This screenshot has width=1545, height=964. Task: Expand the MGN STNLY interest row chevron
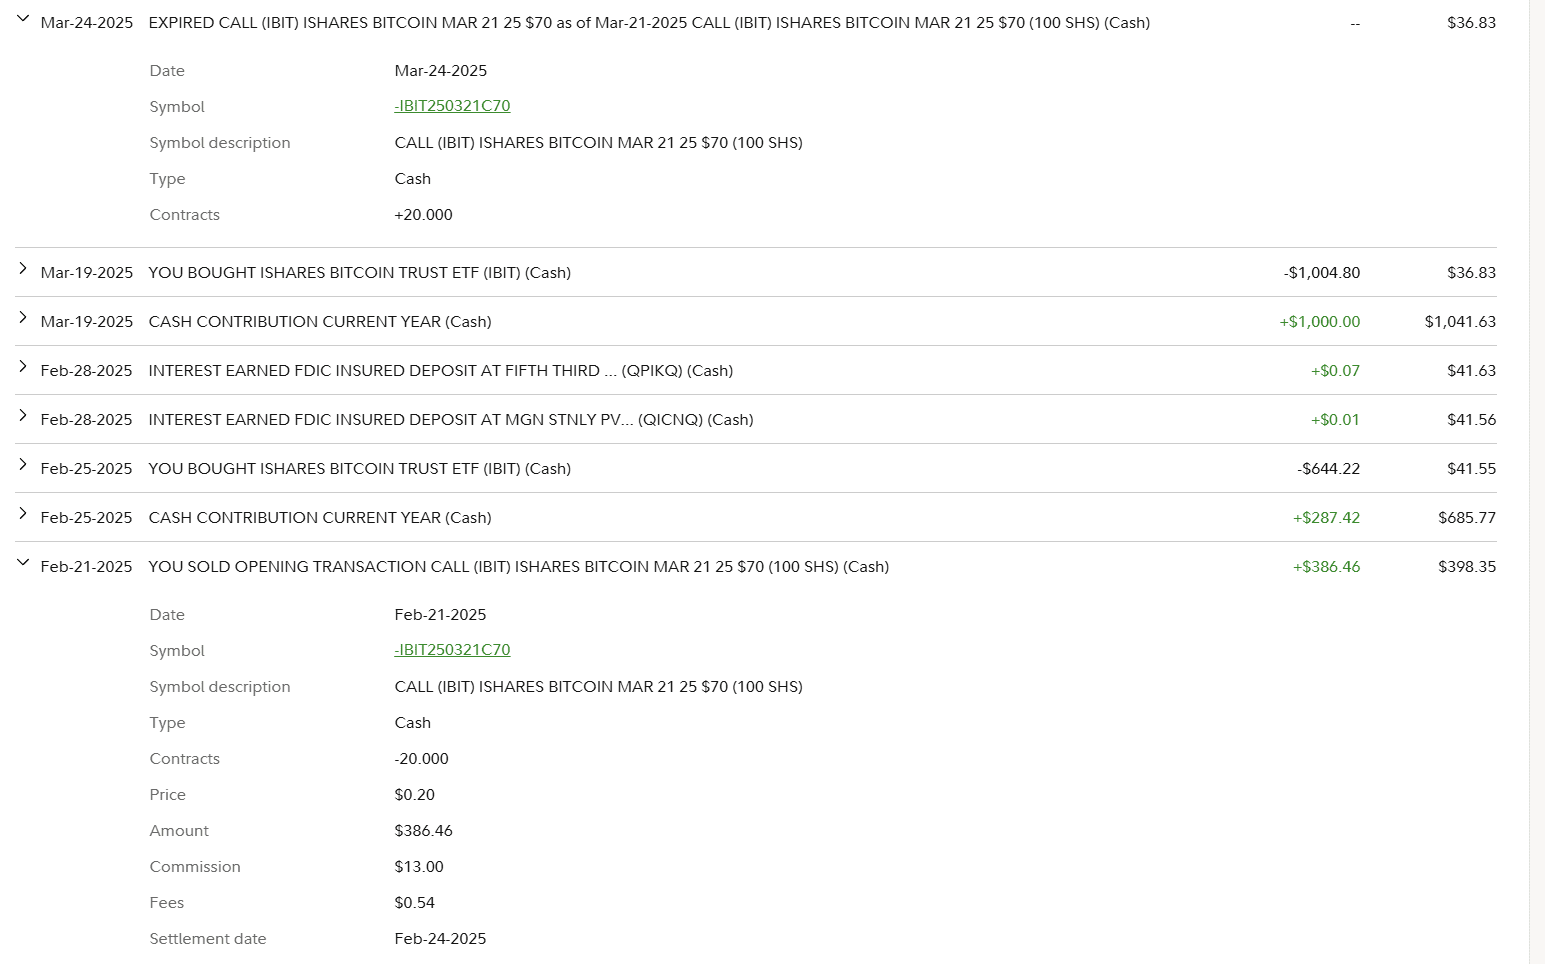(x=23, y=416)
